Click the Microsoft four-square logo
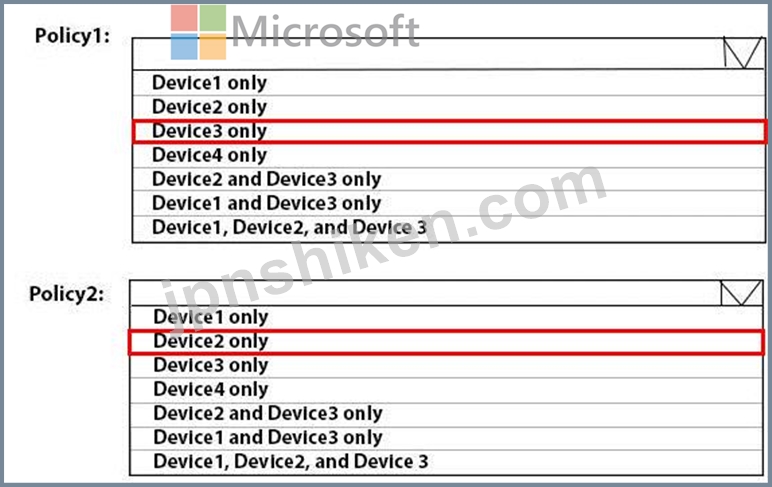The width and height of the screenshot is (772, 487). tap(198, 32)
